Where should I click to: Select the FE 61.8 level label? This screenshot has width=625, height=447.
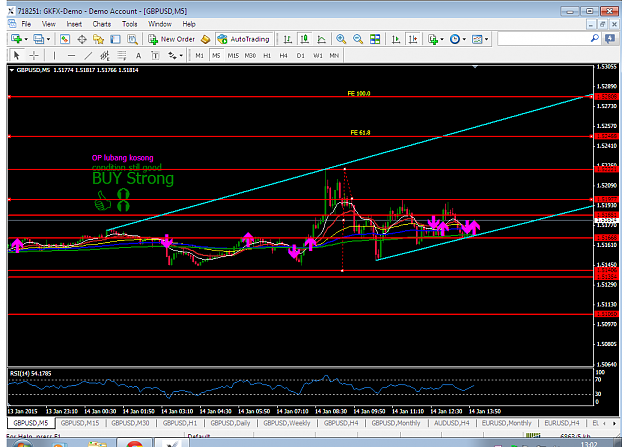point(360,132)
